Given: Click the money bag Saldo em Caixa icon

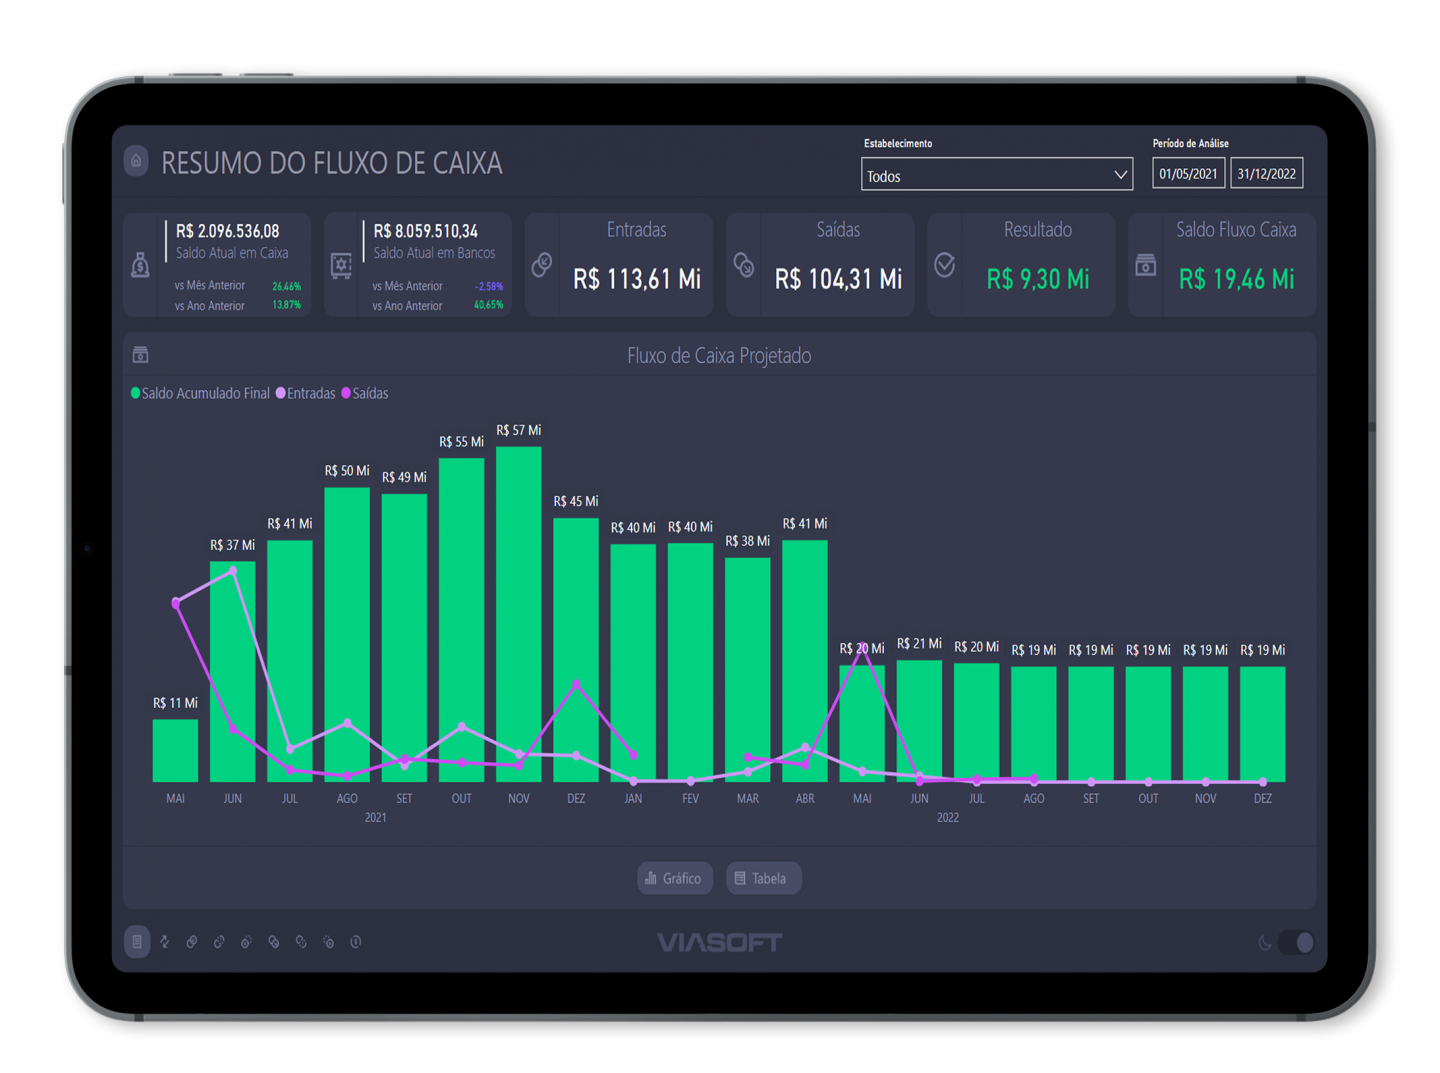Looking at the screenshot, I should coord(141,265).
